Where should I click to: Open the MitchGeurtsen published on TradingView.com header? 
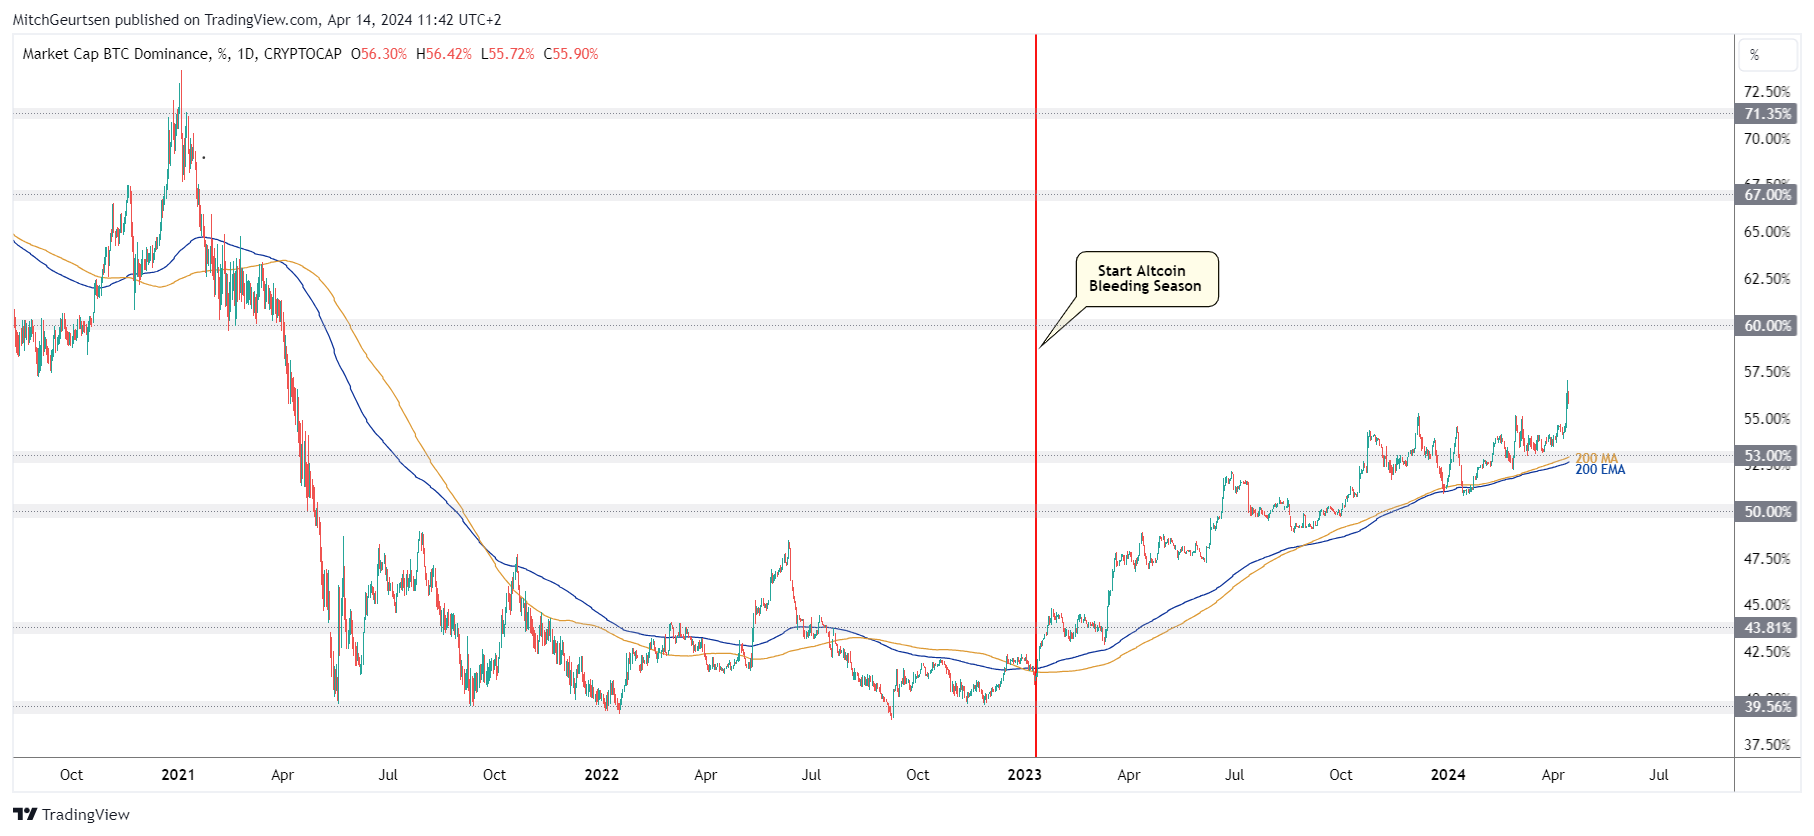[x=257, y=20]
